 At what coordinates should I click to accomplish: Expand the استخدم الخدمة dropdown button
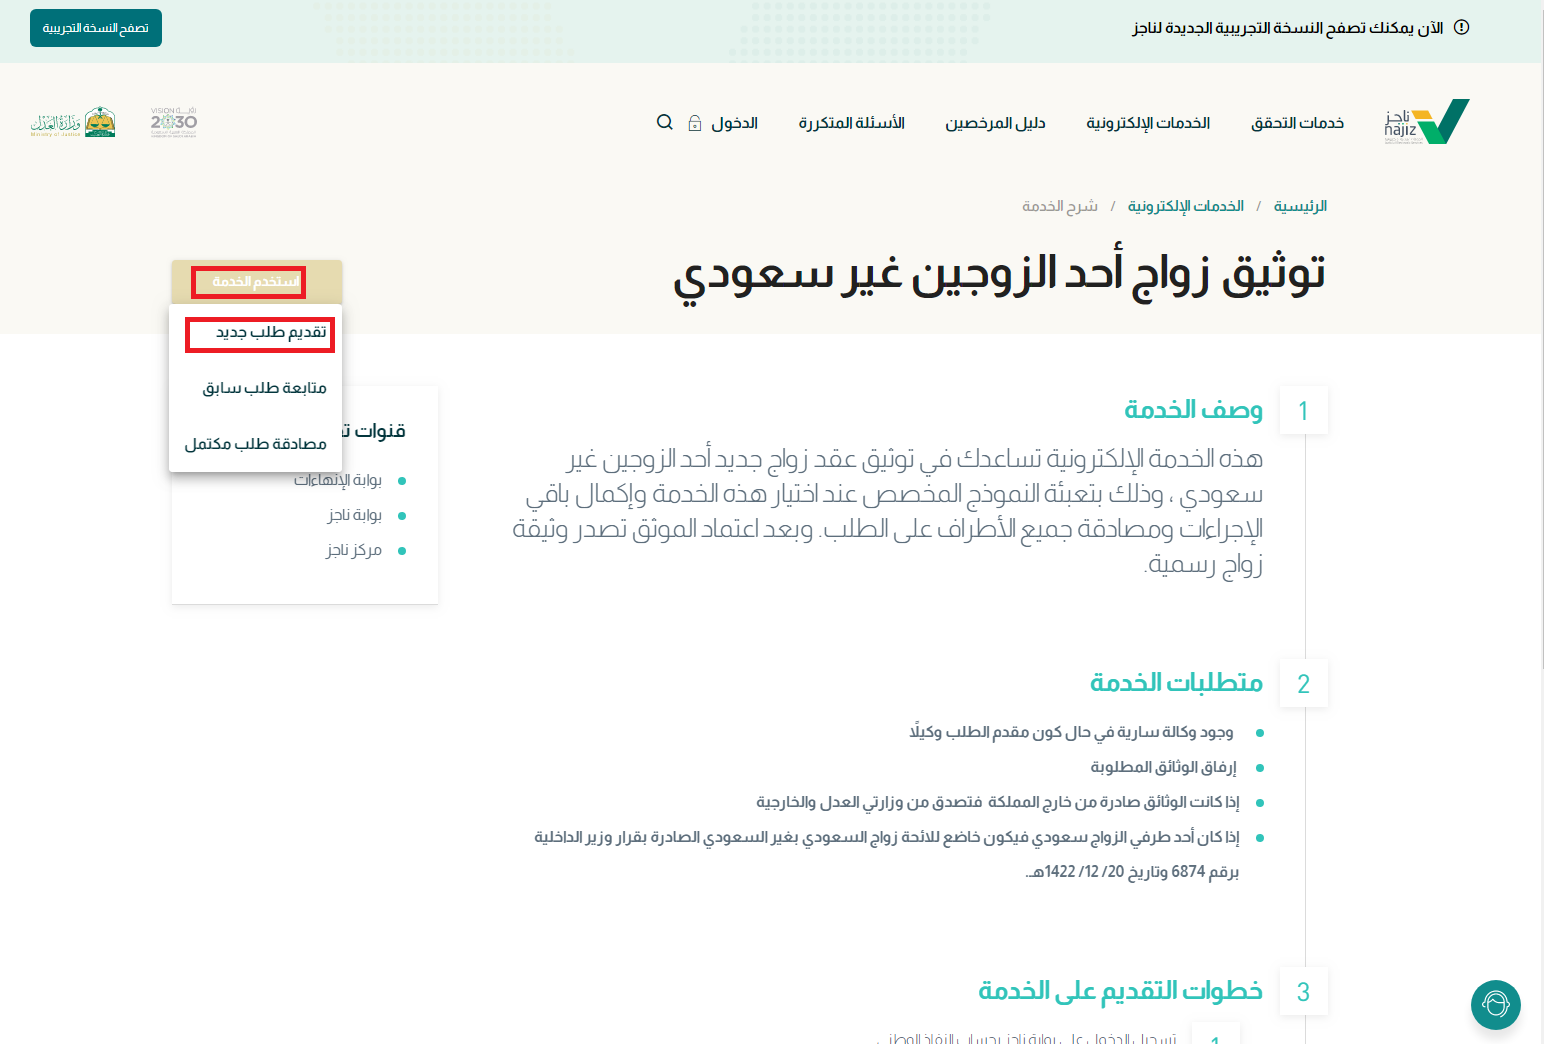tap(257, 282)
